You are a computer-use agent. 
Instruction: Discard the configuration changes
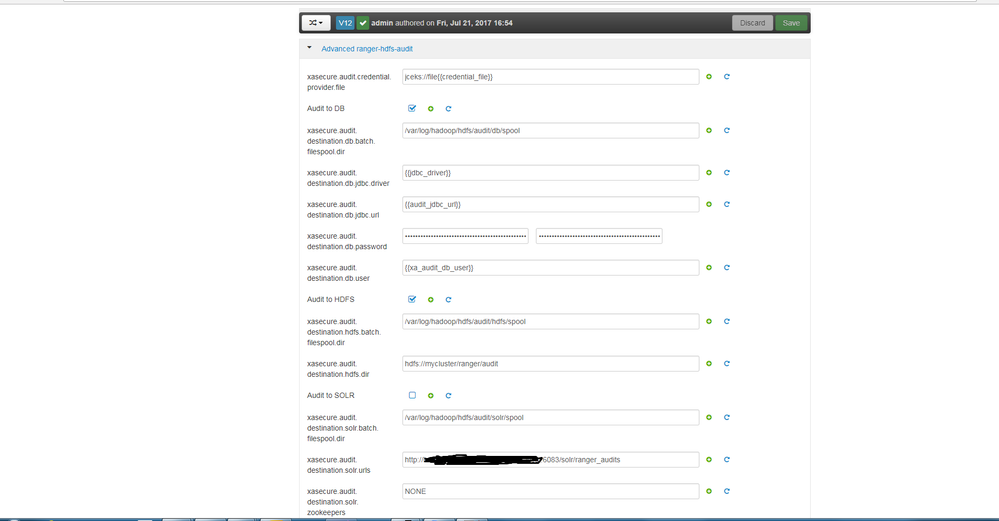click(x=752, y=23)
